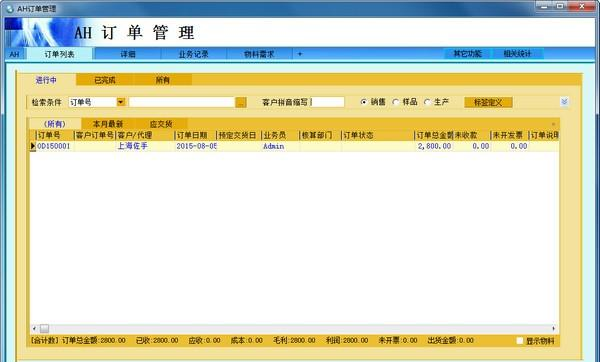Close the AH订单管理 window
The height and width of the screenshot is (362, 600).
point(582,7)
